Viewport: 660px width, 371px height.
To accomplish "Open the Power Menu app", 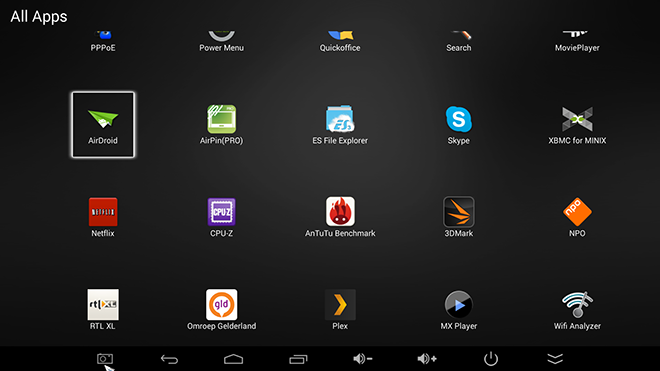I will [x=221, y=42].
